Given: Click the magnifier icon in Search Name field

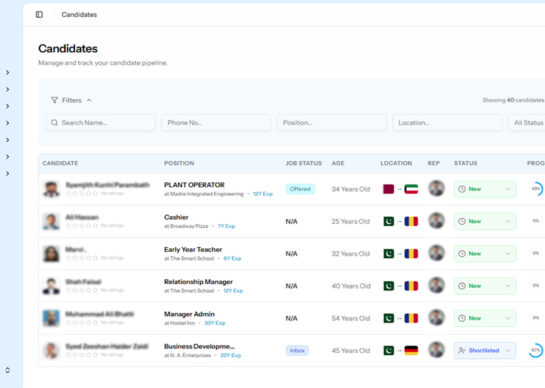Looking at the screenshot, I should pyautogui.click(x=54, y=122).
